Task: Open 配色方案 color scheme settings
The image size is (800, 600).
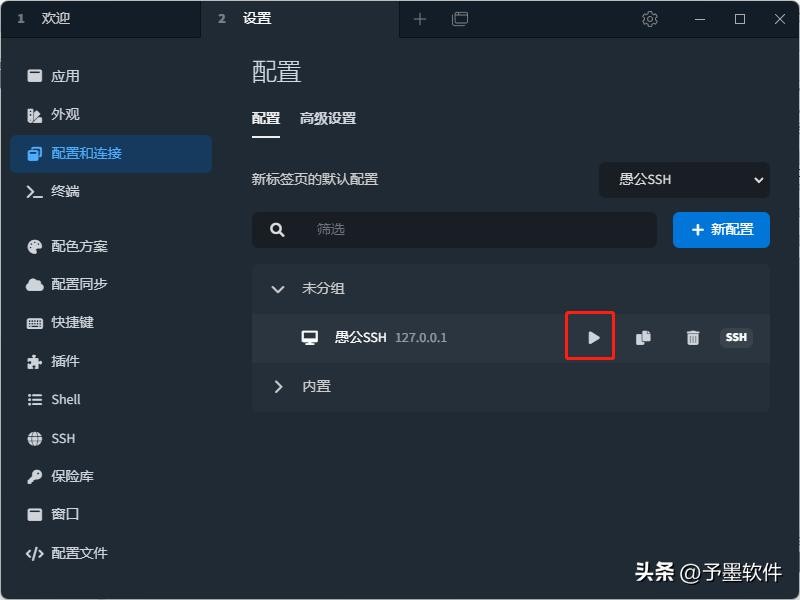Action: 79,246
